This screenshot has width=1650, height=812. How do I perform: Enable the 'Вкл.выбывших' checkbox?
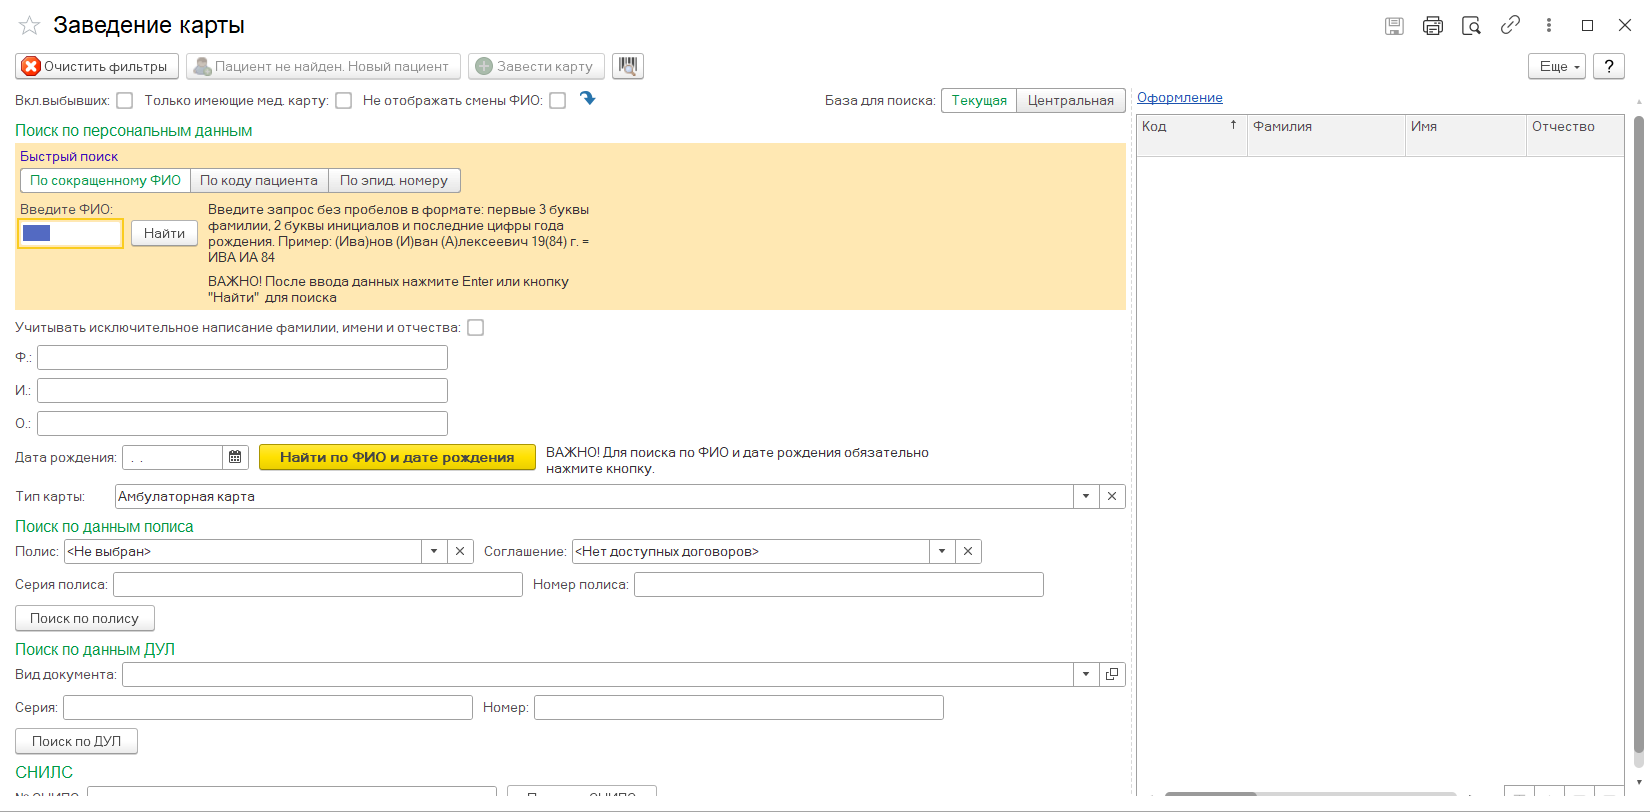(x=125, y=101)
